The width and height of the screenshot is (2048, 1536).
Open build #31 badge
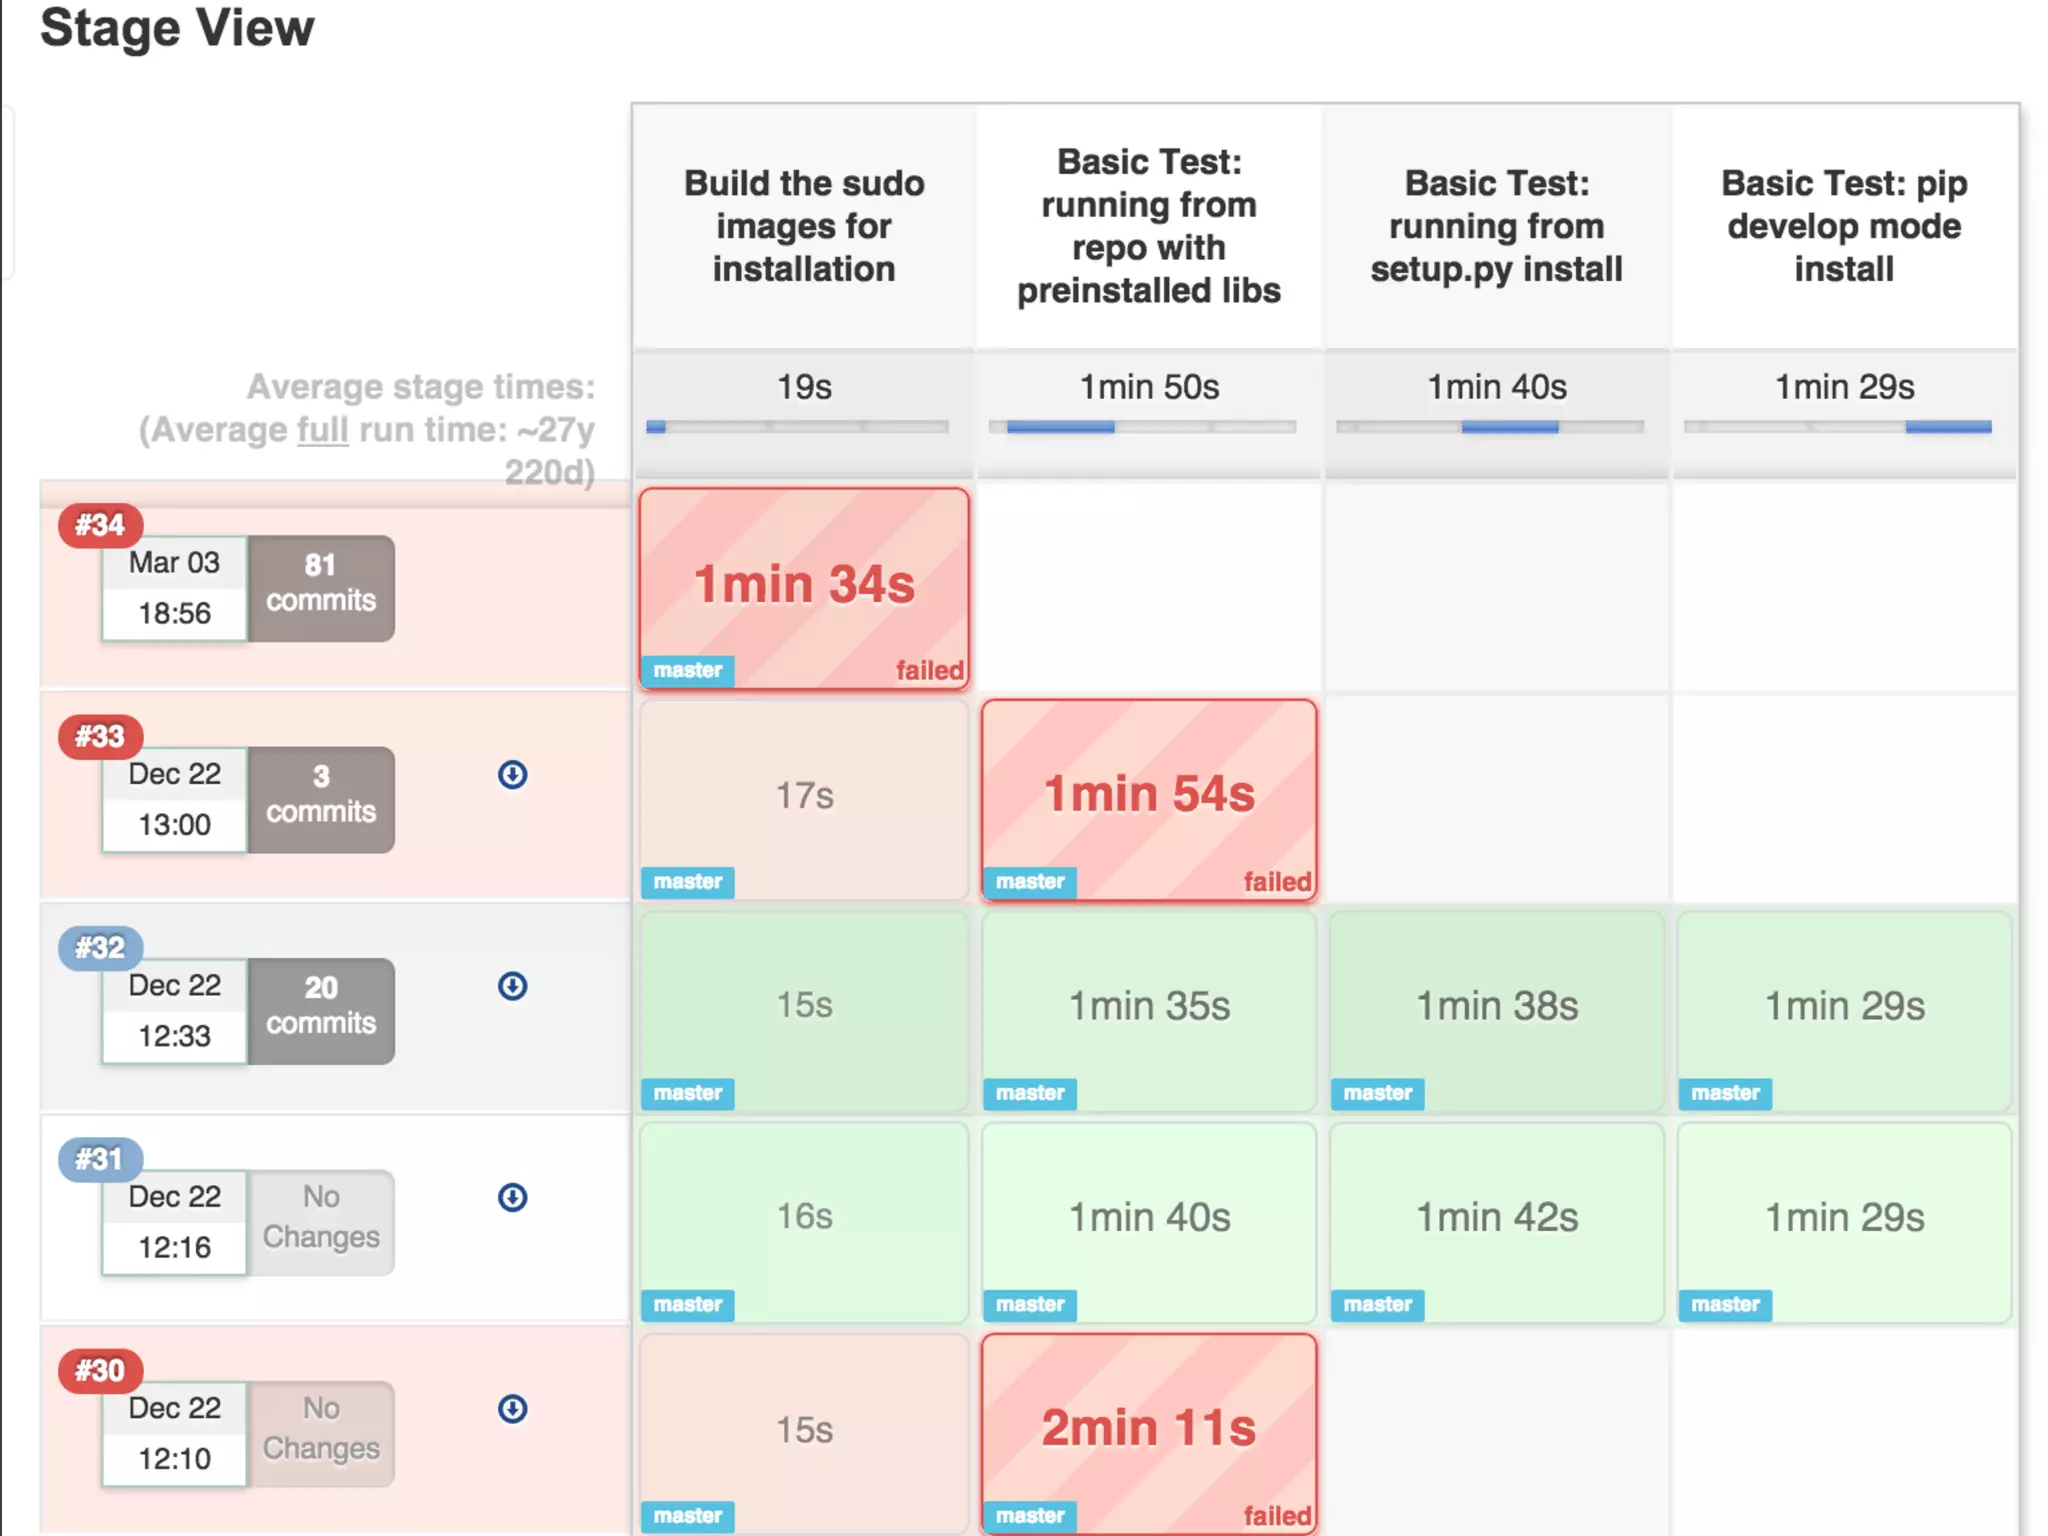[x=100, y=1159]
